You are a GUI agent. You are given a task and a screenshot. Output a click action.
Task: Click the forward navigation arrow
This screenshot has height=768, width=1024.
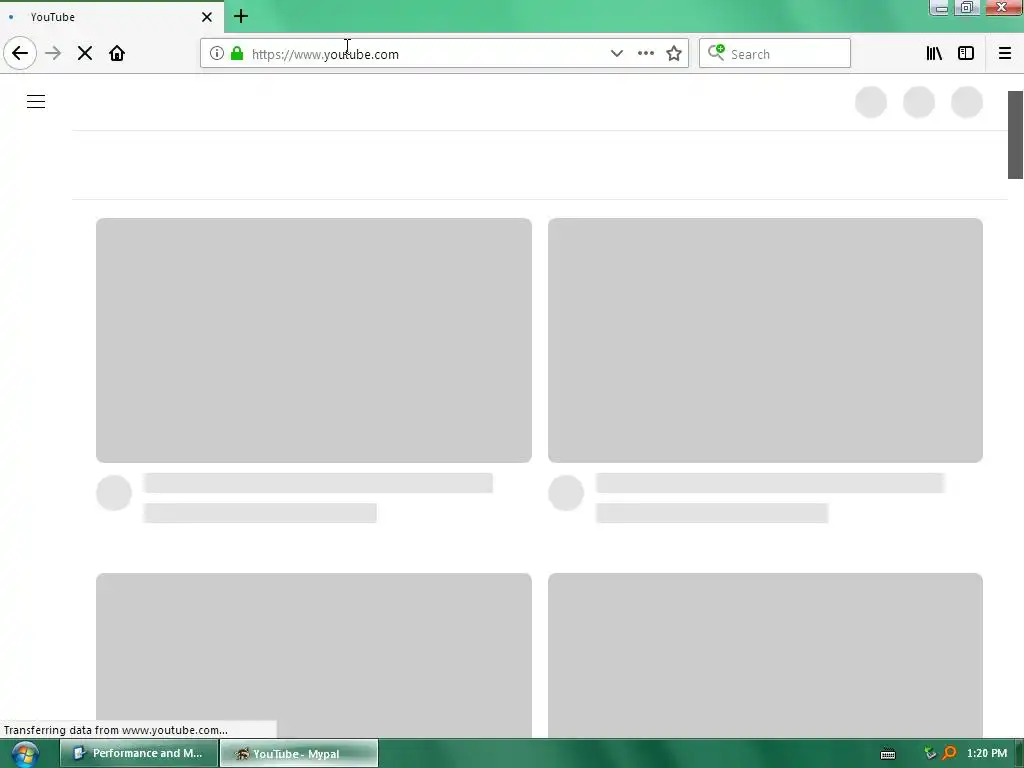click(53, 54)
